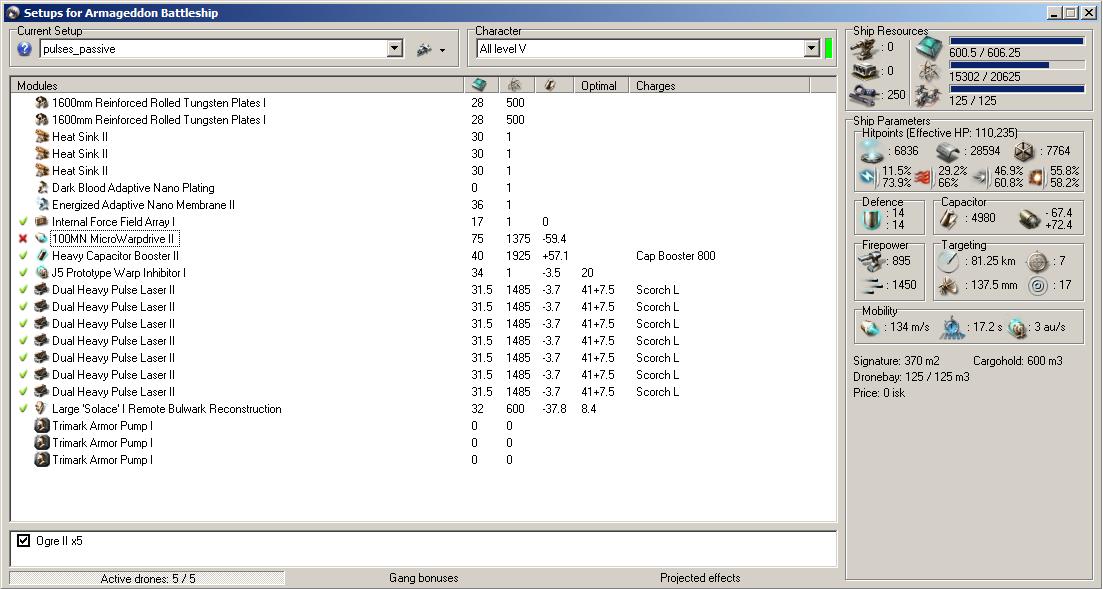Select Energized Adaptive Nano Membrane II icon
The height and width of the screenshot is (589, 1103).
pyautogui.click(x=42, y=205)
